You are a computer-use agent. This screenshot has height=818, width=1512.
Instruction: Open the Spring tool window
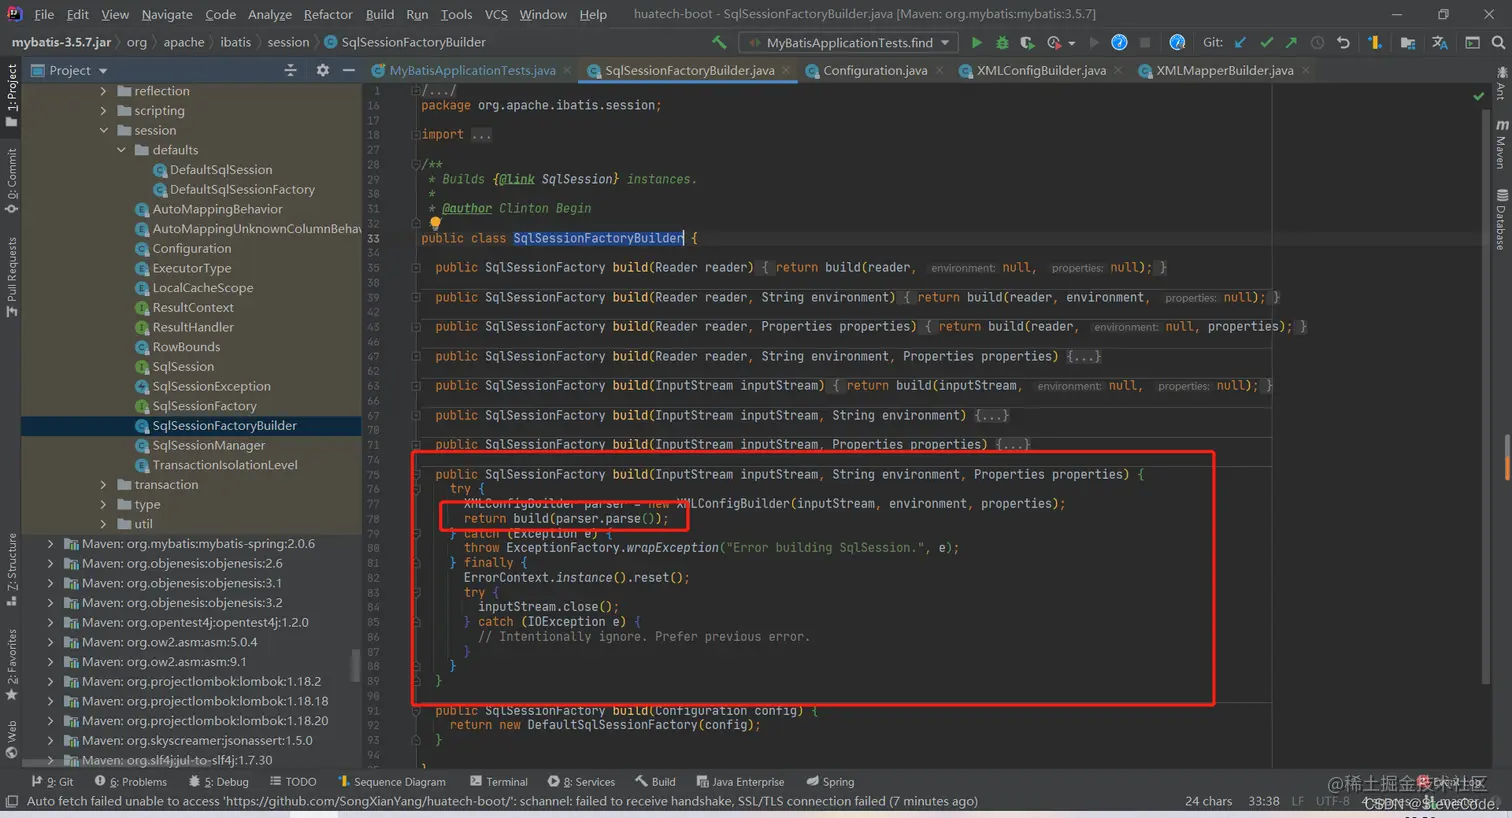829,782
